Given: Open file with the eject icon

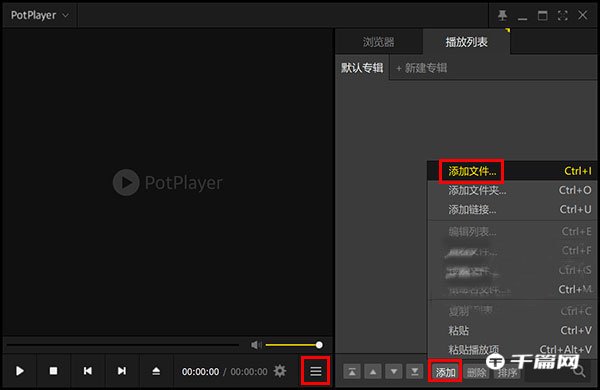Looking at the screenshot, I should (156, 371).
